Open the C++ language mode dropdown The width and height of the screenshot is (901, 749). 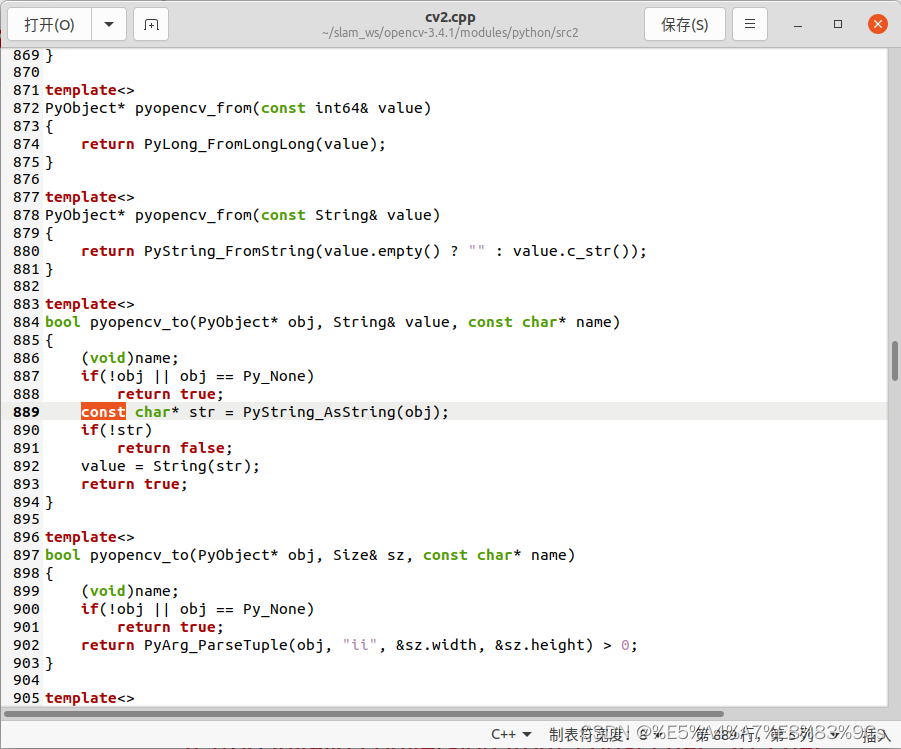(x=511, y=733)
